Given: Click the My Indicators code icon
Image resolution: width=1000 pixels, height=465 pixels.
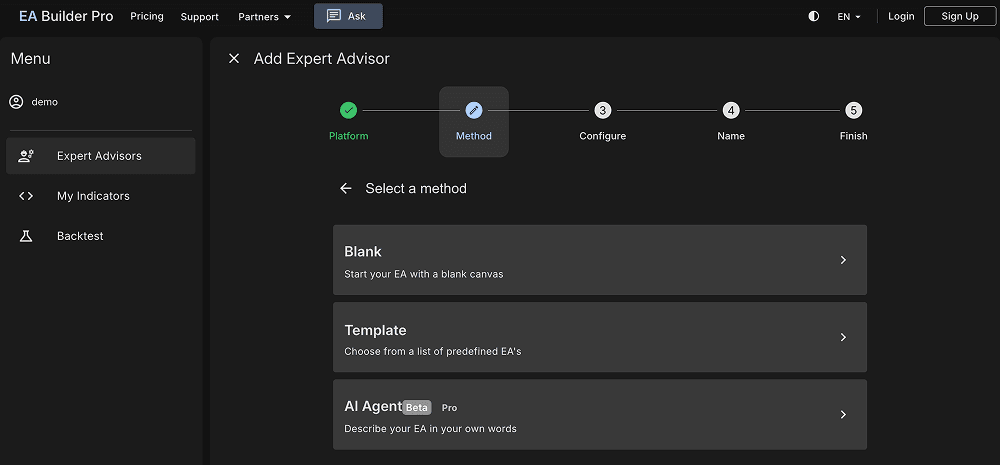Looking at the screenshot, I should click(x=26, y=196).
